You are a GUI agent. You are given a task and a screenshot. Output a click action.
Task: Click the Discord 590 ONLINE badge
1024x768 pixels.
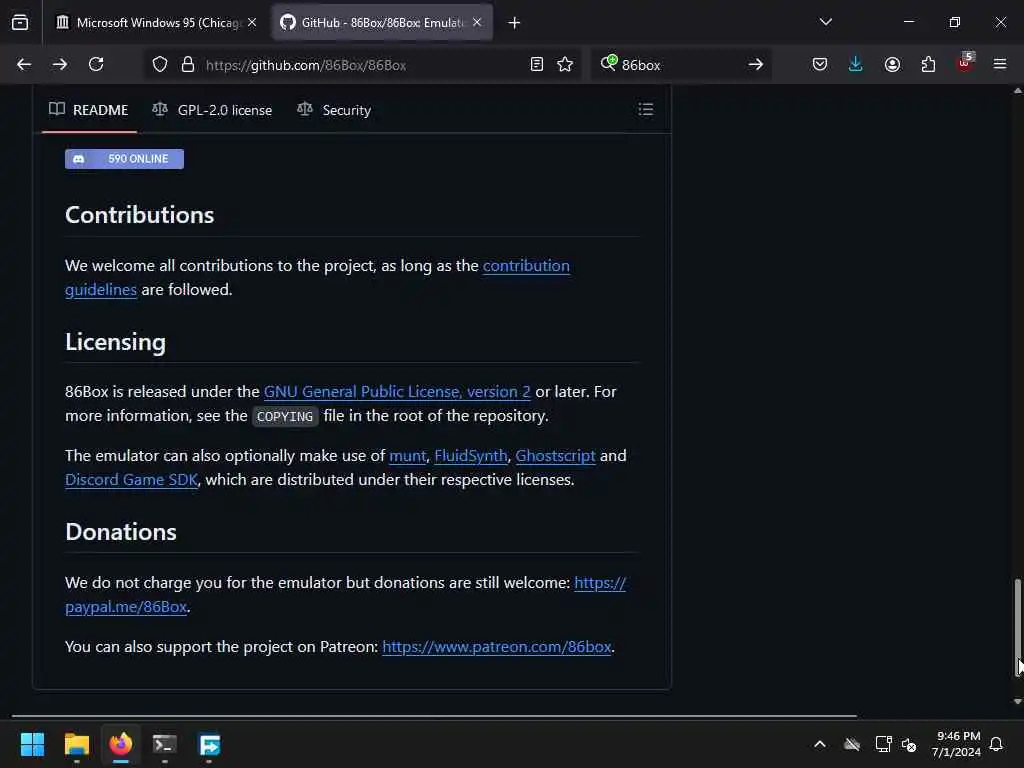pos(124,159)
